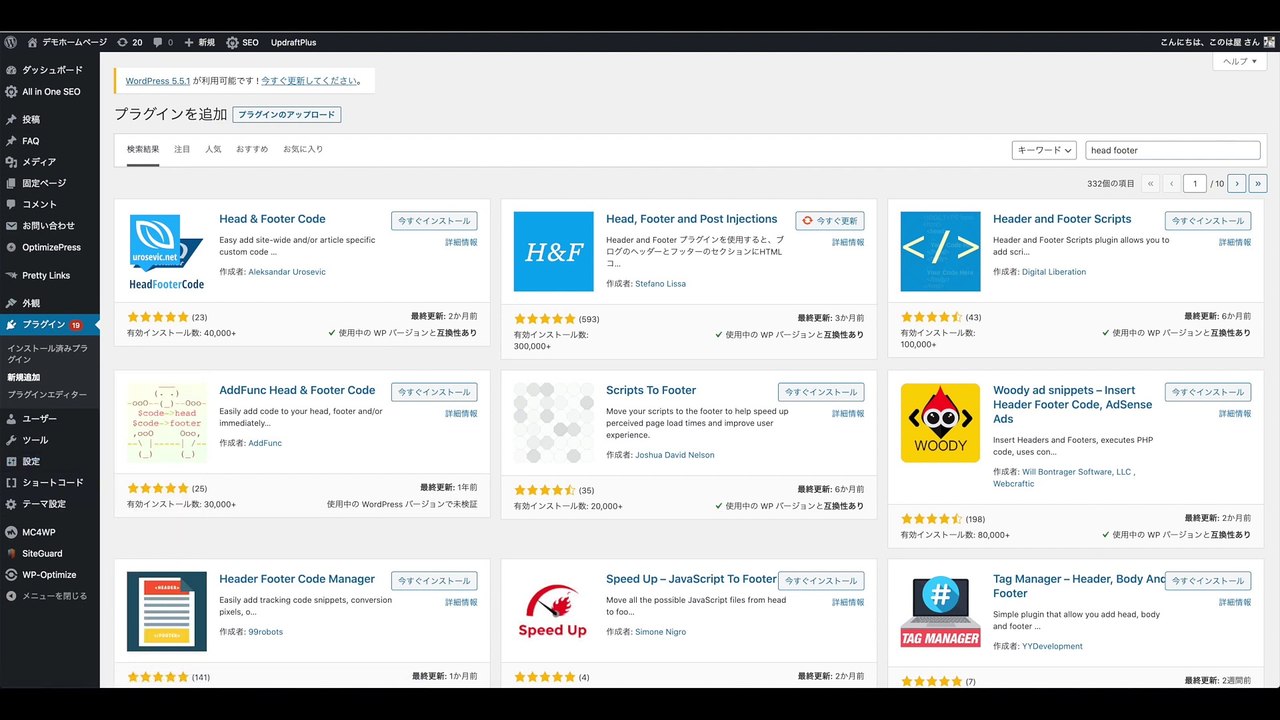The width and height of the screenshot is (1280, 720).
Task: Open UpdraftPlus in the admin bar
Action: tap(293, 42)
